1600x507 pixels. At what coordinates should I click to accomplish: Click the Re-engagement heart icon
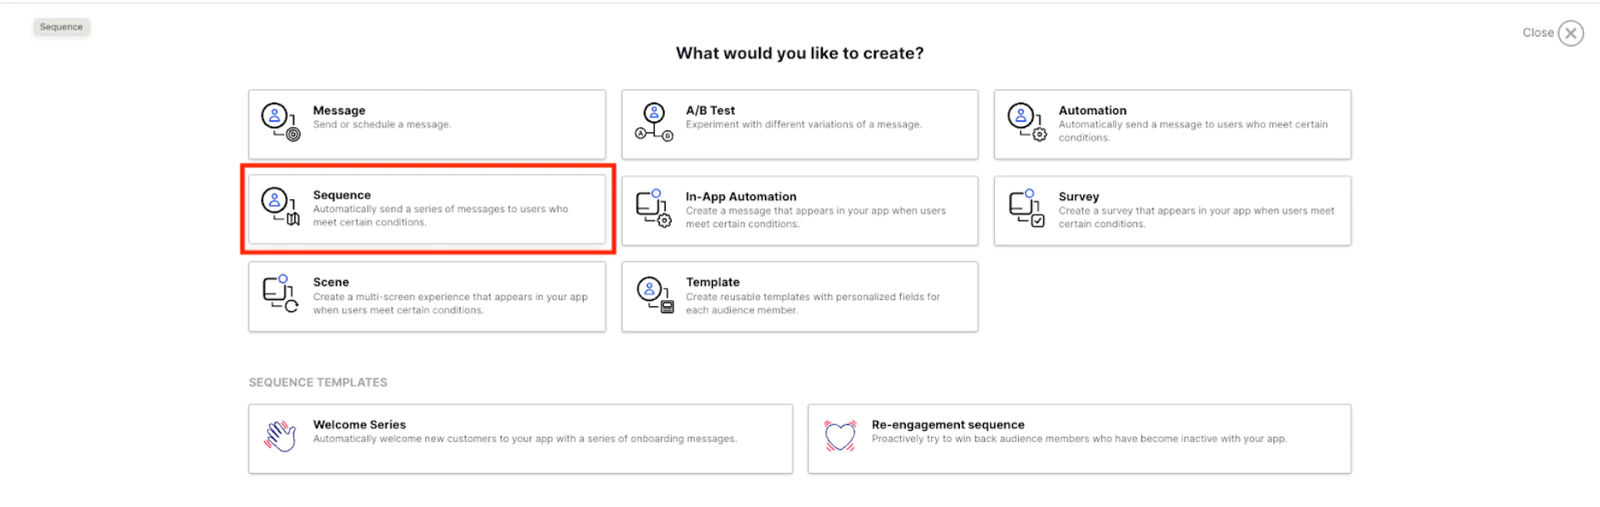click(840, 436)
